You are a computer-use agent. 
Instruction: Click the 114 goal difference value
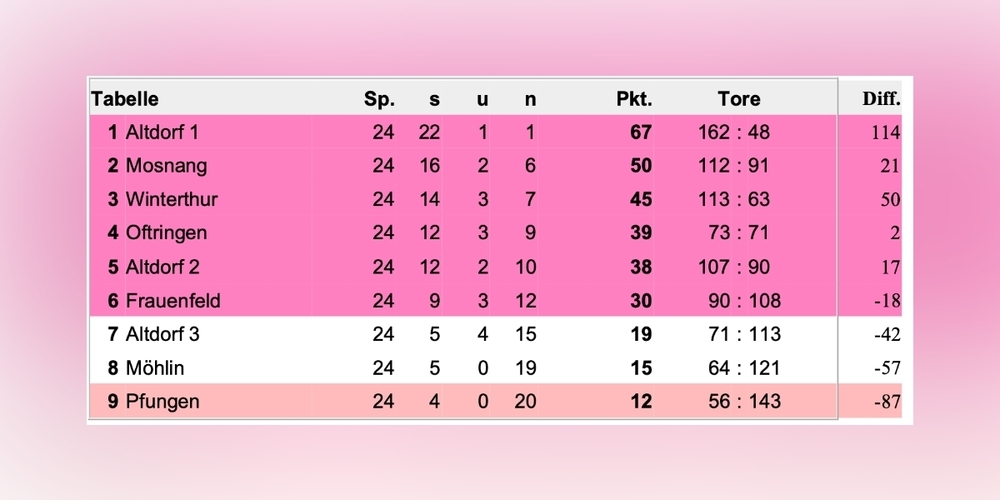(x=886, y=133)
